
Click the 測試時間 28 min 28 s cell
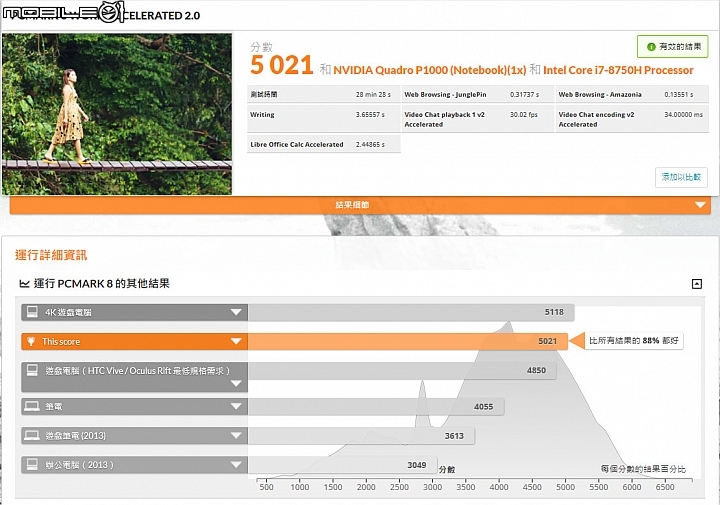coord(324,95)
